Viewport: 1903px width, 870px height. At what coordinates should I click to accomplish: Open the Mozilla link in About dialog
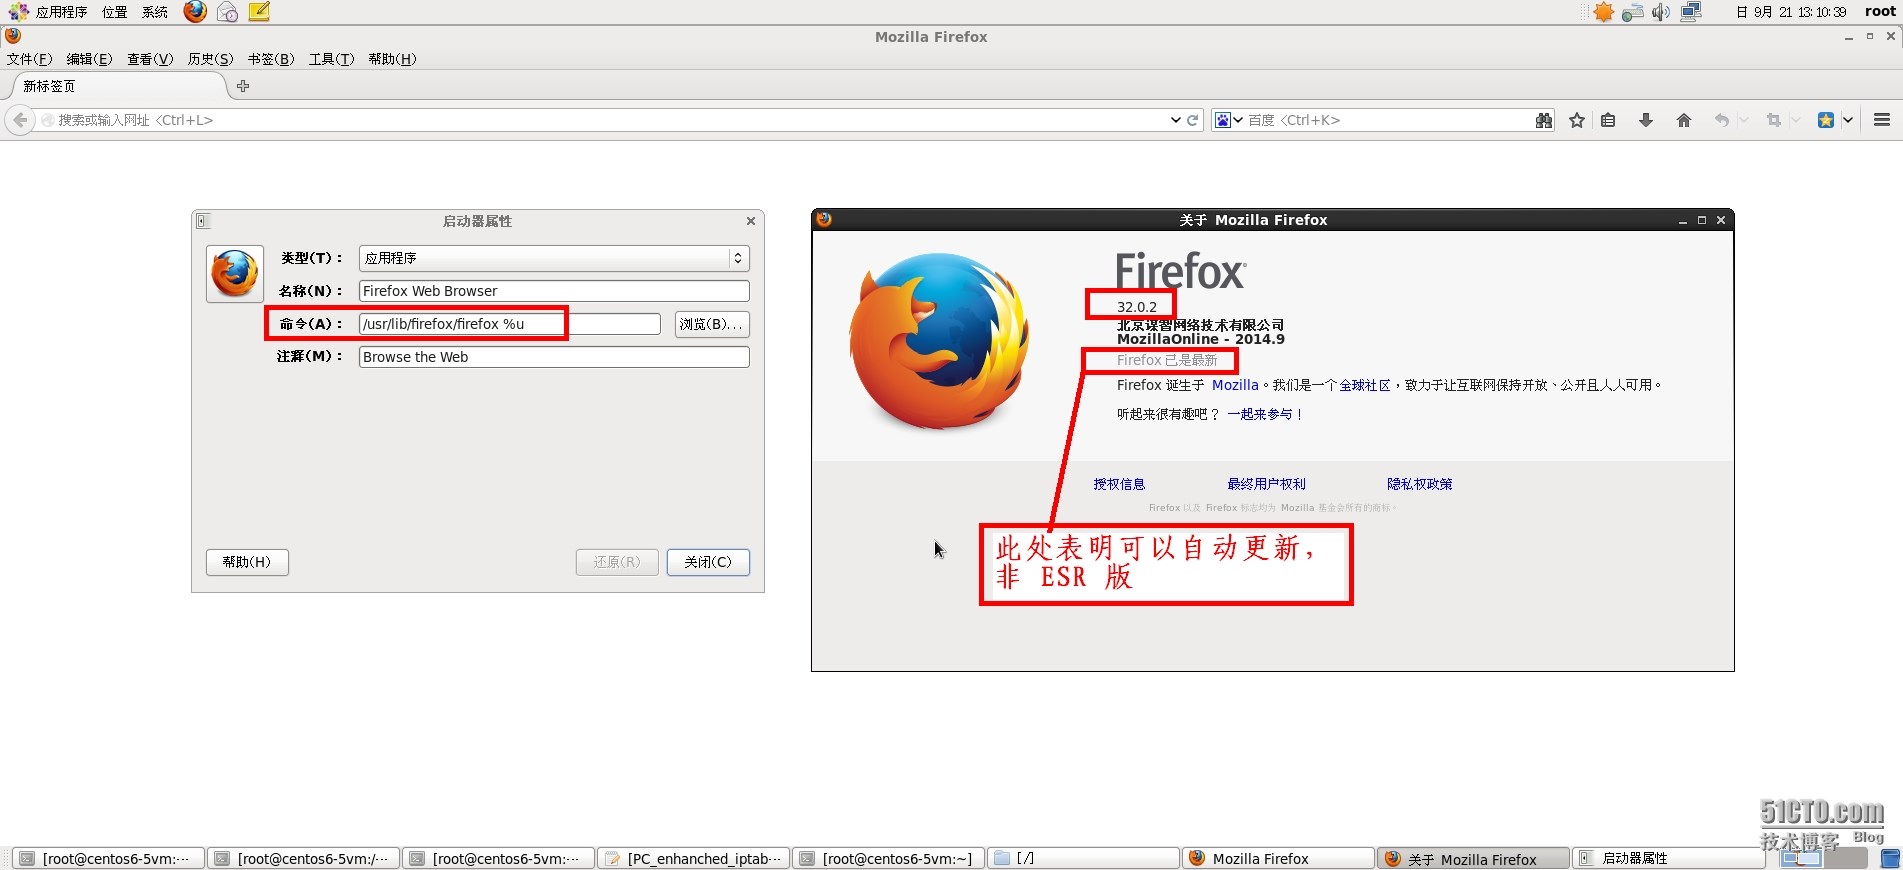tap(1235, 385)
